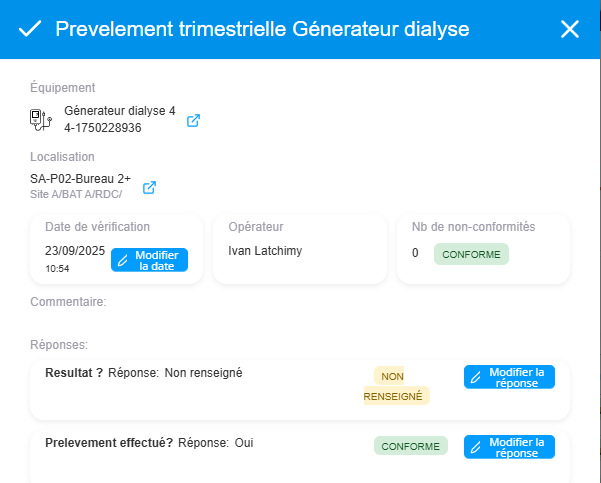The height and width of the screenshot is (483, 601).
Task: Modify the Prelevement effectué response
Action: (509, 447)
